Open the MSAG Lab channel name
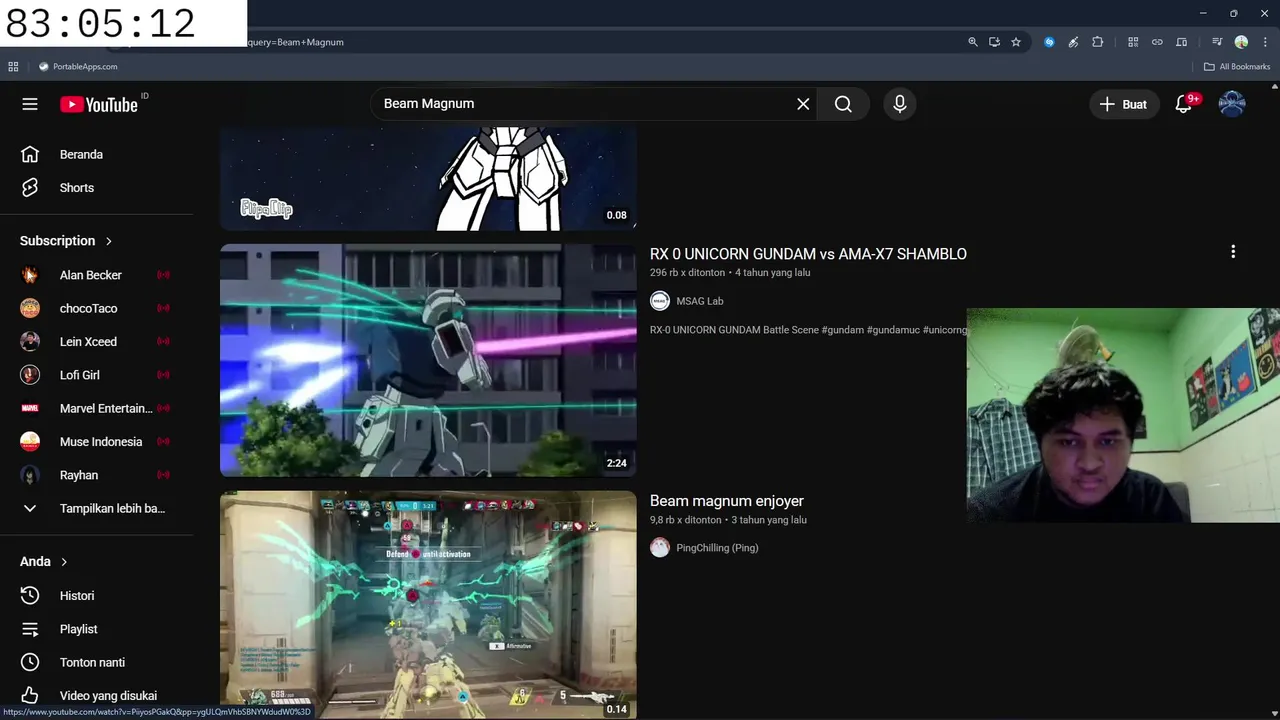The width and height of the screenshot is (1280, 720). tap(699, 301)
